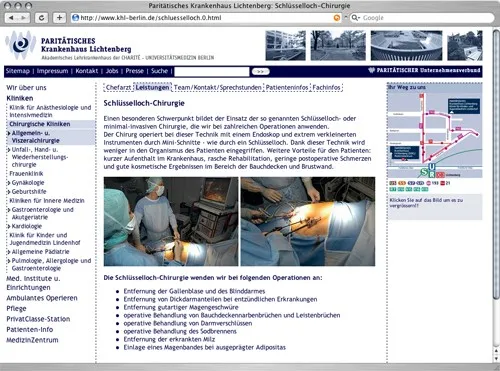Click 'Klicken Sie auf das Bild' map hint
Screen dimensions: 500x371
pyautogui.click(x=426, y=203)
